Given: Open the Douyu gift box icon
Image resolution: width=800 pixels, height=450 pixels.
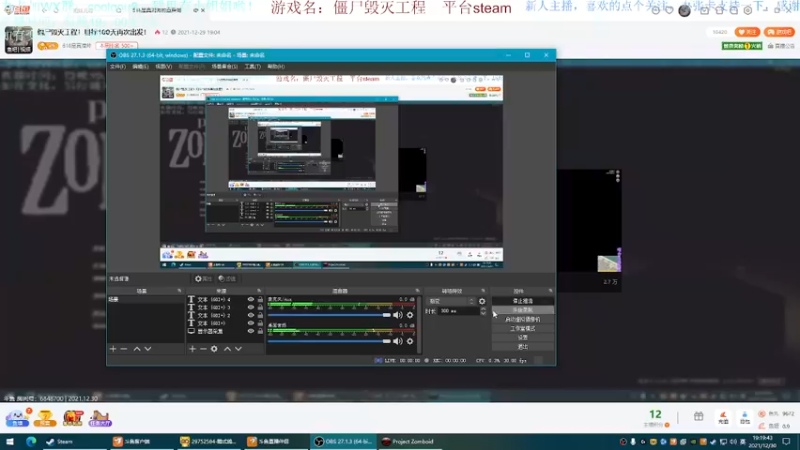Looking at the screenshot, I should click(x=698, y=416).
